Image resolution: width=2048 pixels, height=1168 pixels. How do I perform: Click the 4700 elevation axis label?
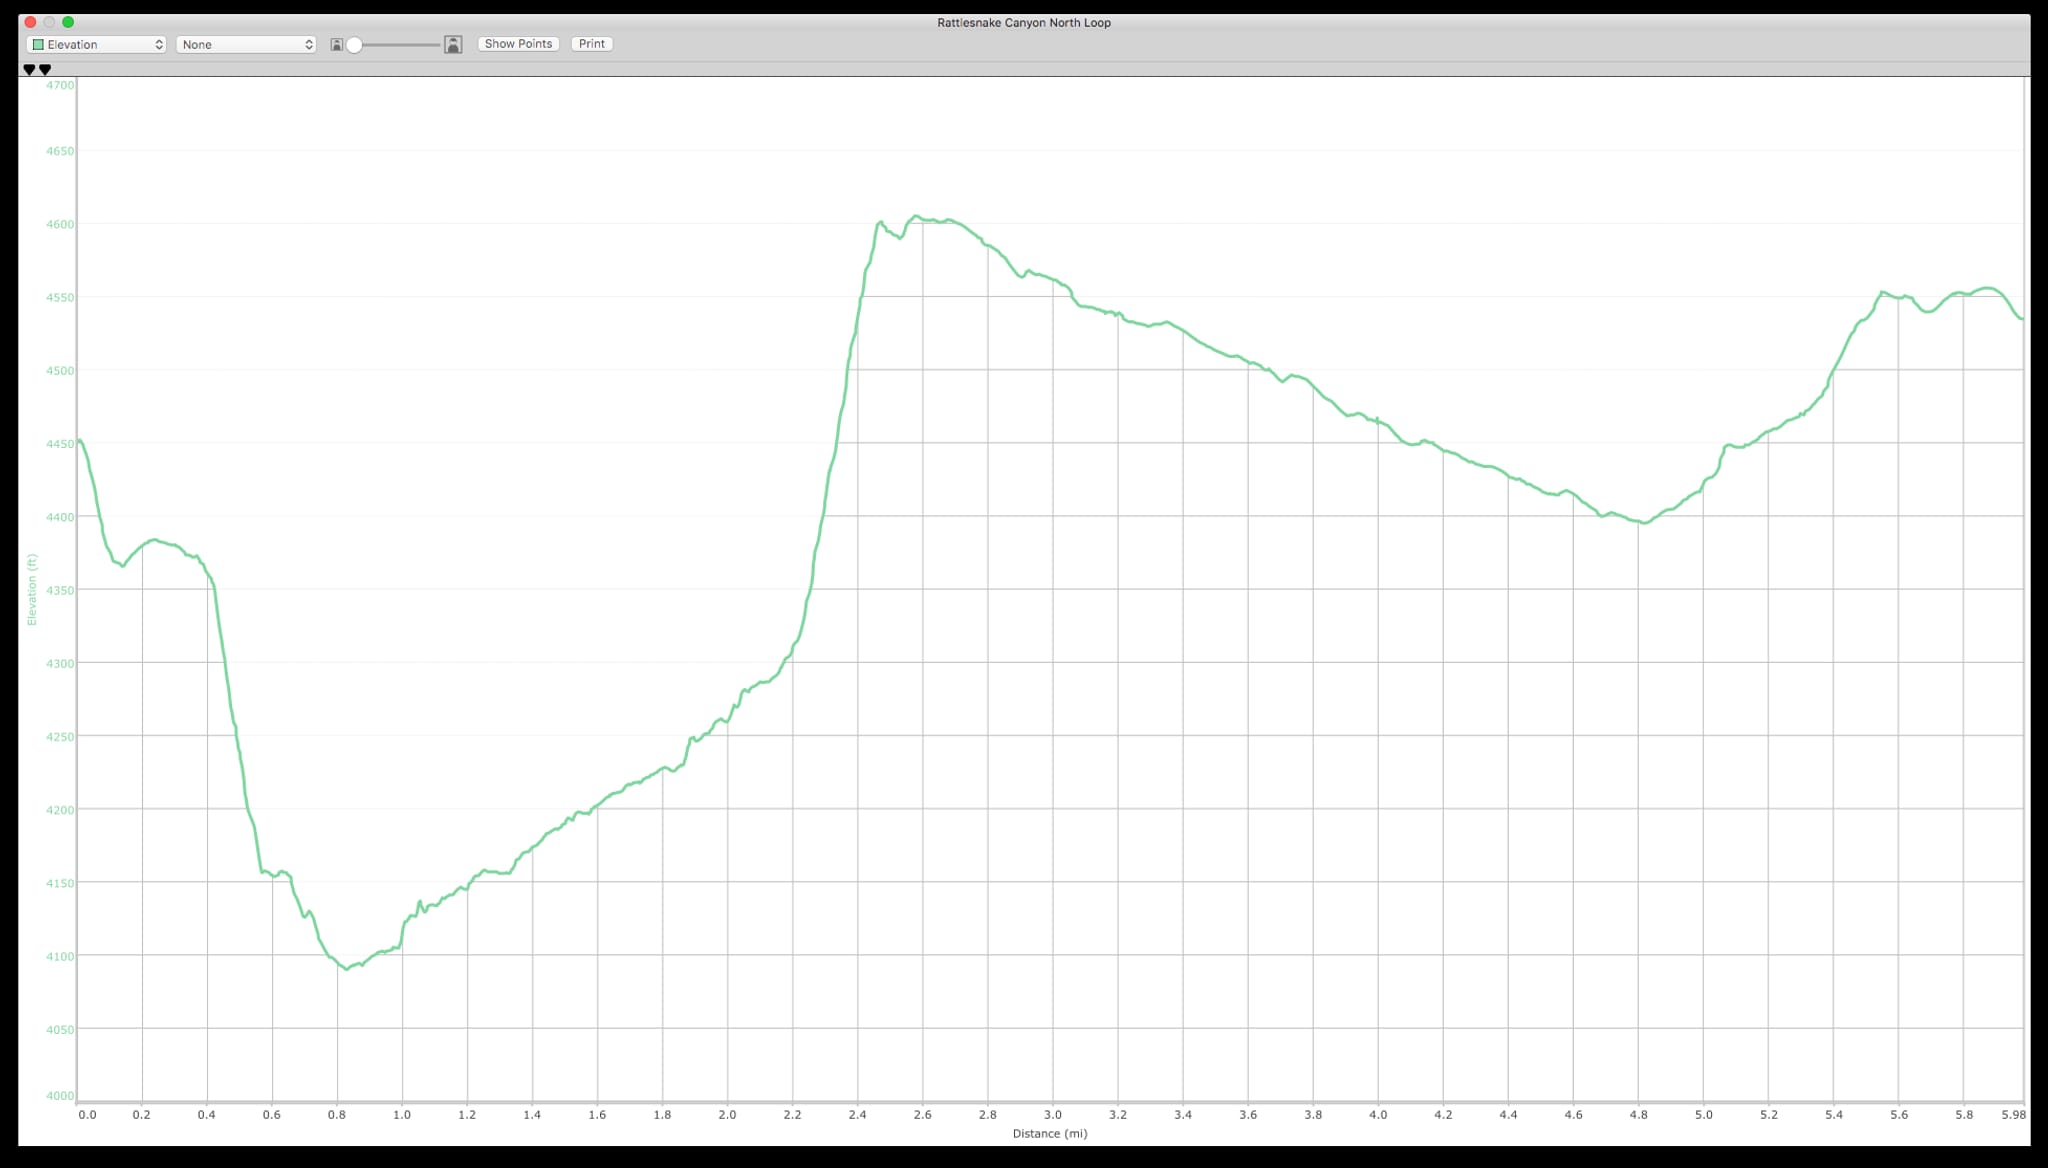tap(60, 85)
